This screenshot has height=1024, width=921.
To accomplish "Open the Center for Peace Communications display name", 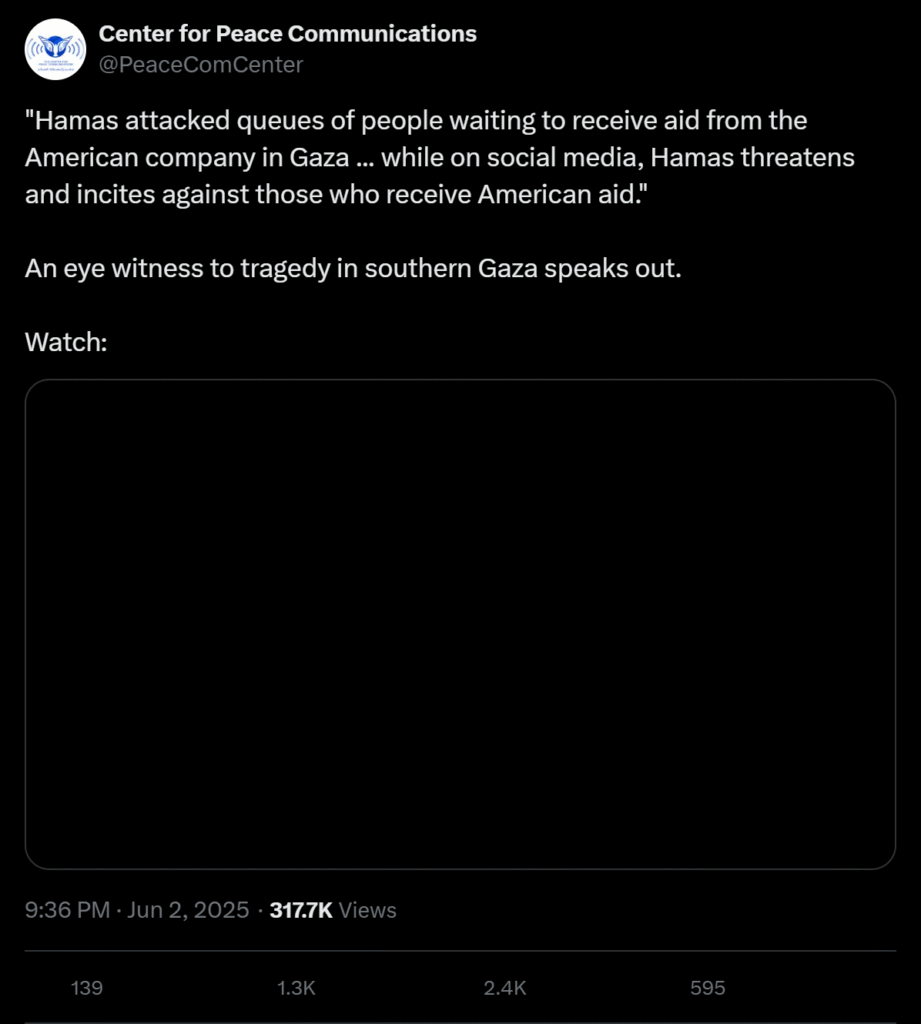I will coord(287,34).
